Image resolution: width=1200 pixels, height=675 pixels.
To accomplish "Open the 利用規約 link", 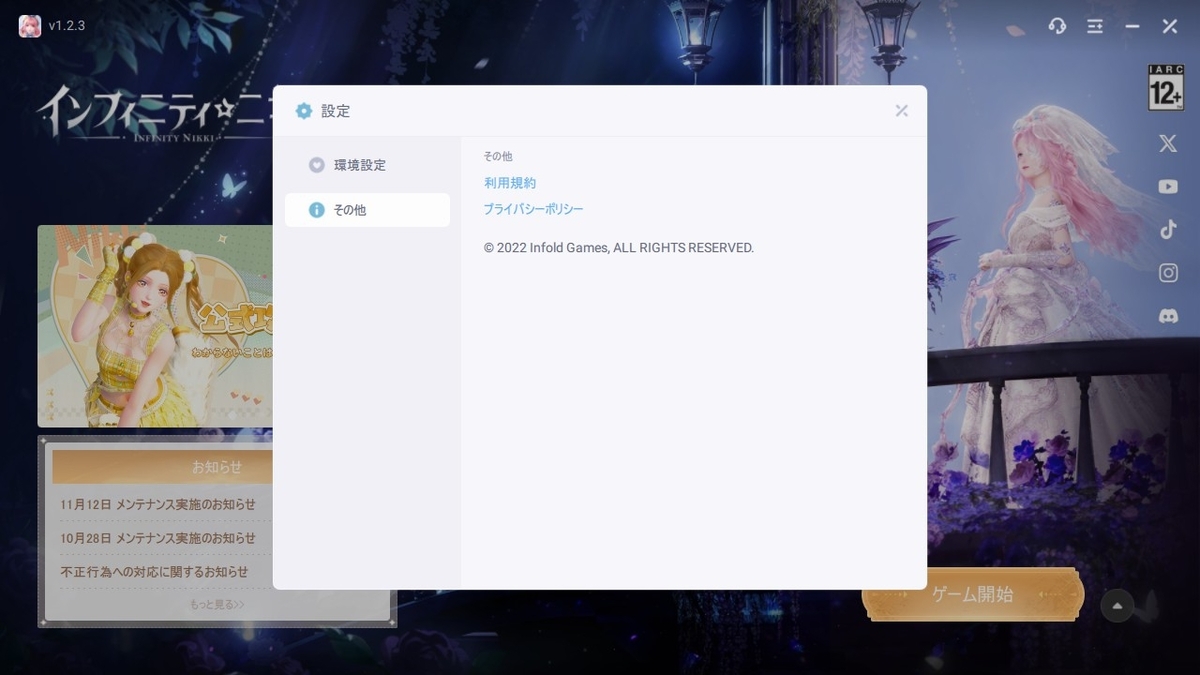I will 510,183.
